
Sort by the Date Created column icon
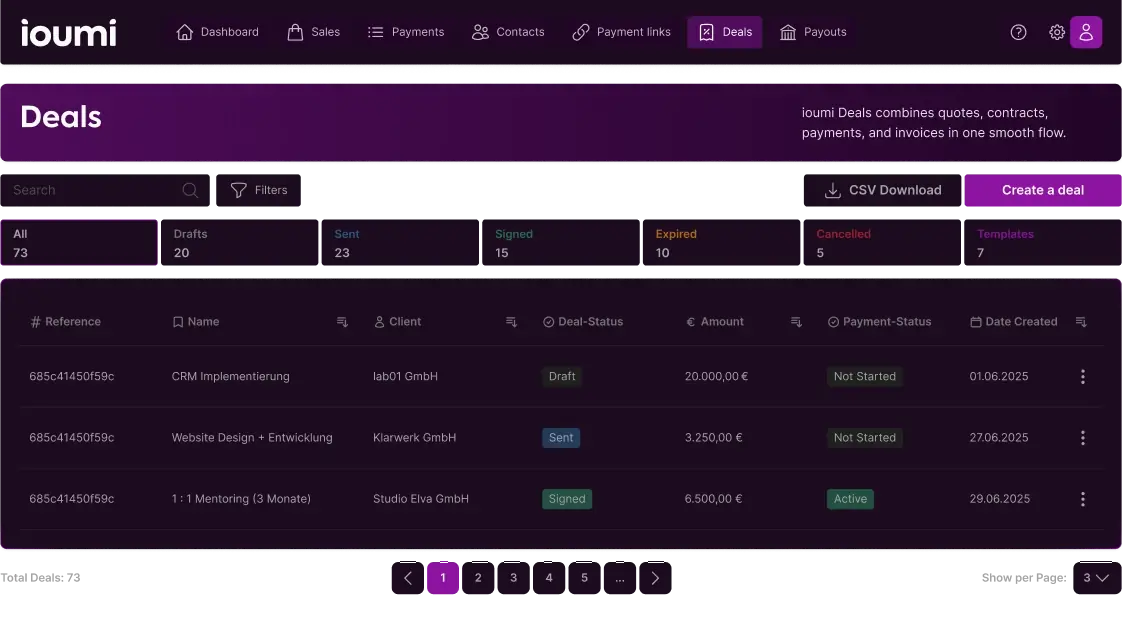[1080, 322]
